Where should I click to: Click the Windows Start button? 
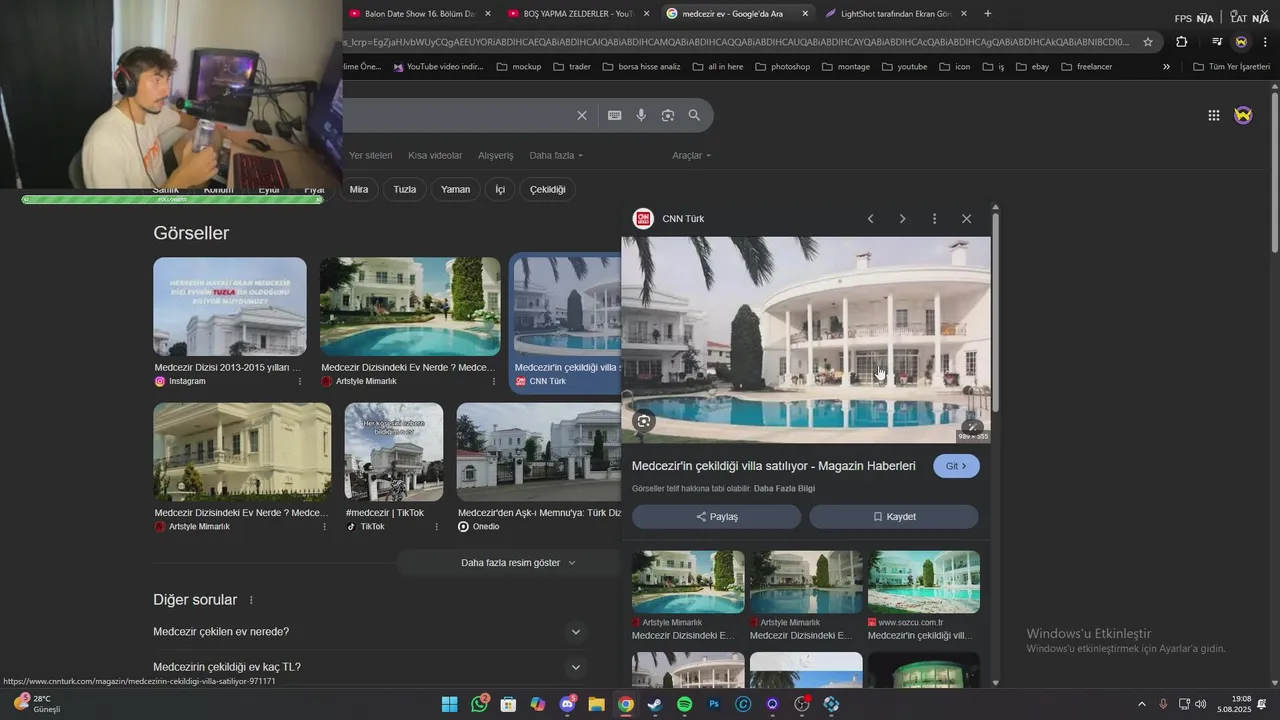(450, 704)
